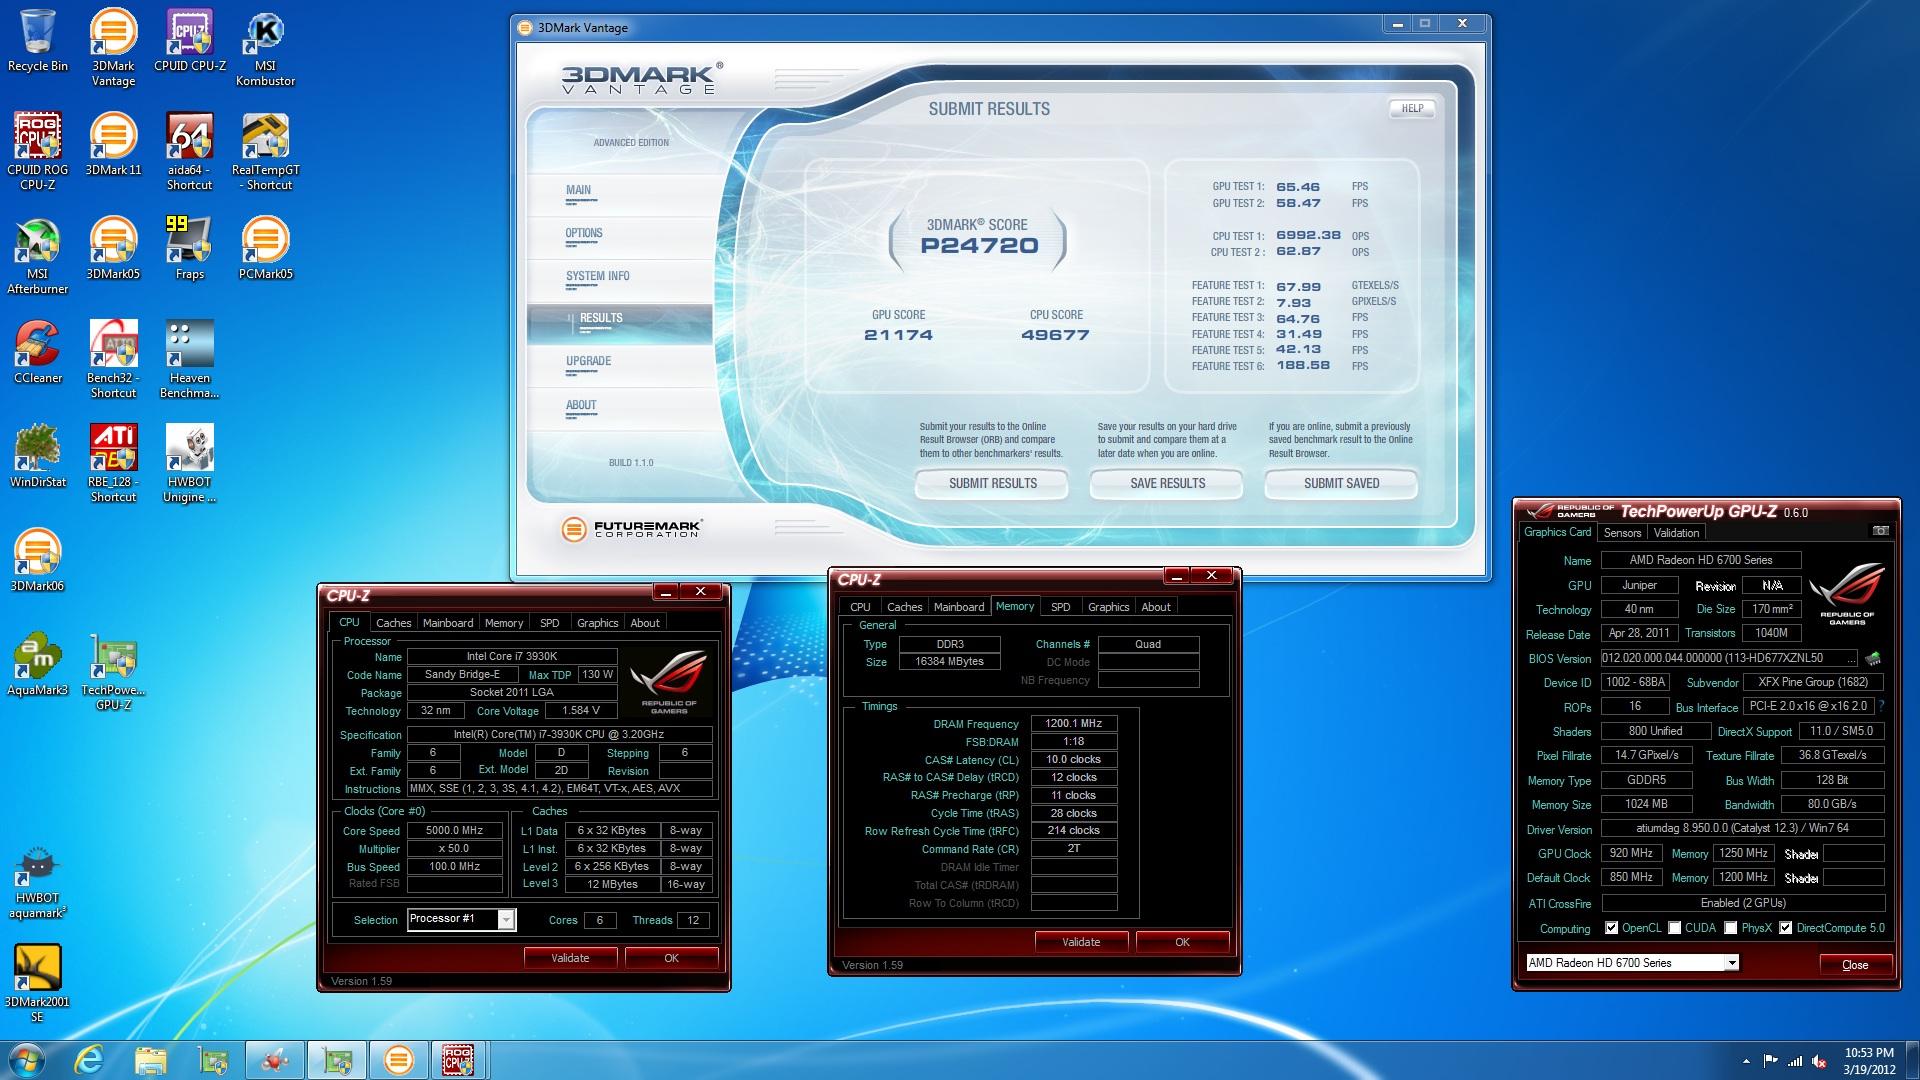Click the GPU-Z screenshot camera icon

tap(1880, 531)
